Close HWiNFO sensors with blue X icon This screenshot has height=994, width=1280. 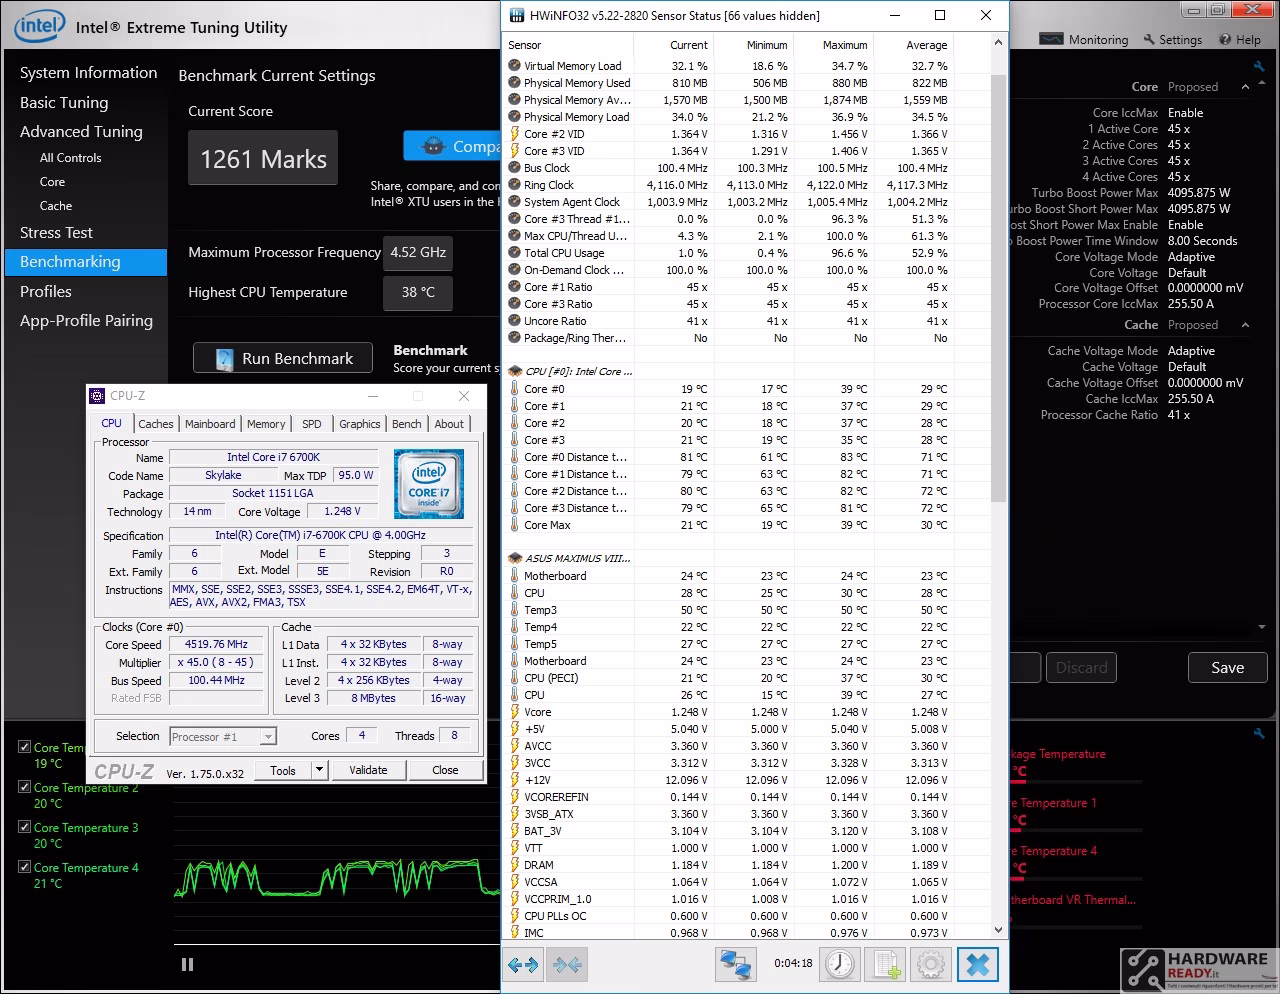click(978, 965)
